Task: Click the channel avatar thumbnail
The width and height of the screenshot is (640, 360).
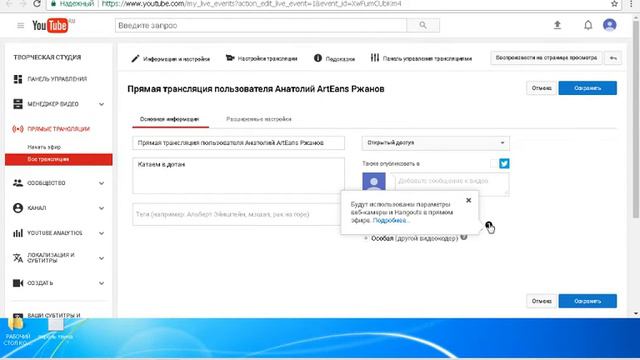Action: point(374,182)
